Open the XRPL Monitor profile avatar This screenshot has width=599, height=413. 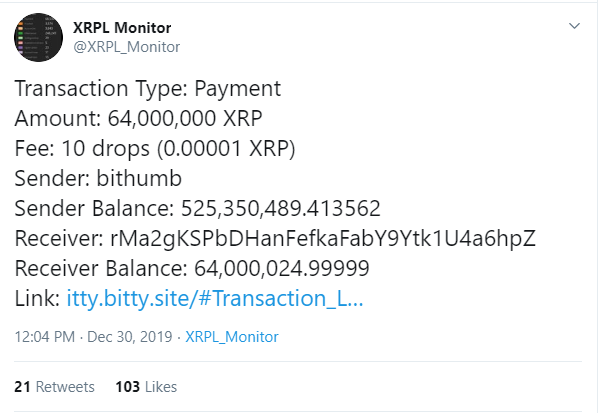tap(38, 37)
